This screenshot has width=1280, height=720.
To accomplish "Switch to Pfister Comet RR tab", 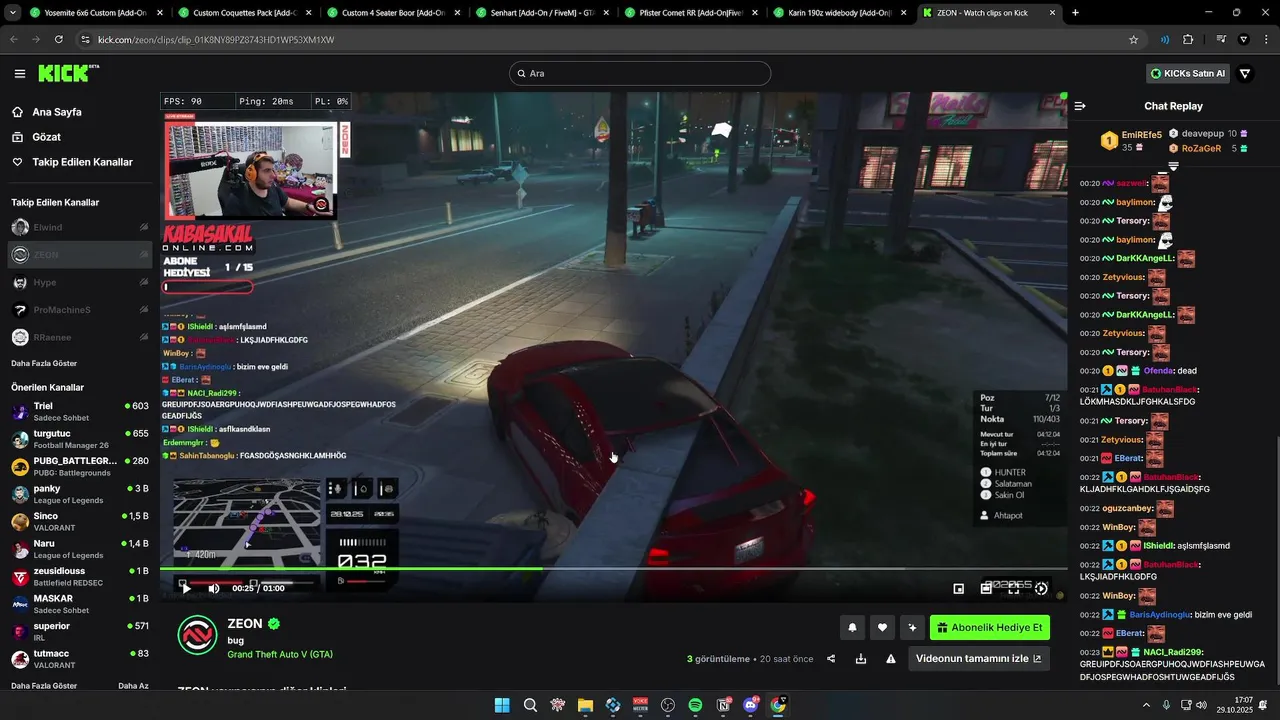I will [690, 13].
